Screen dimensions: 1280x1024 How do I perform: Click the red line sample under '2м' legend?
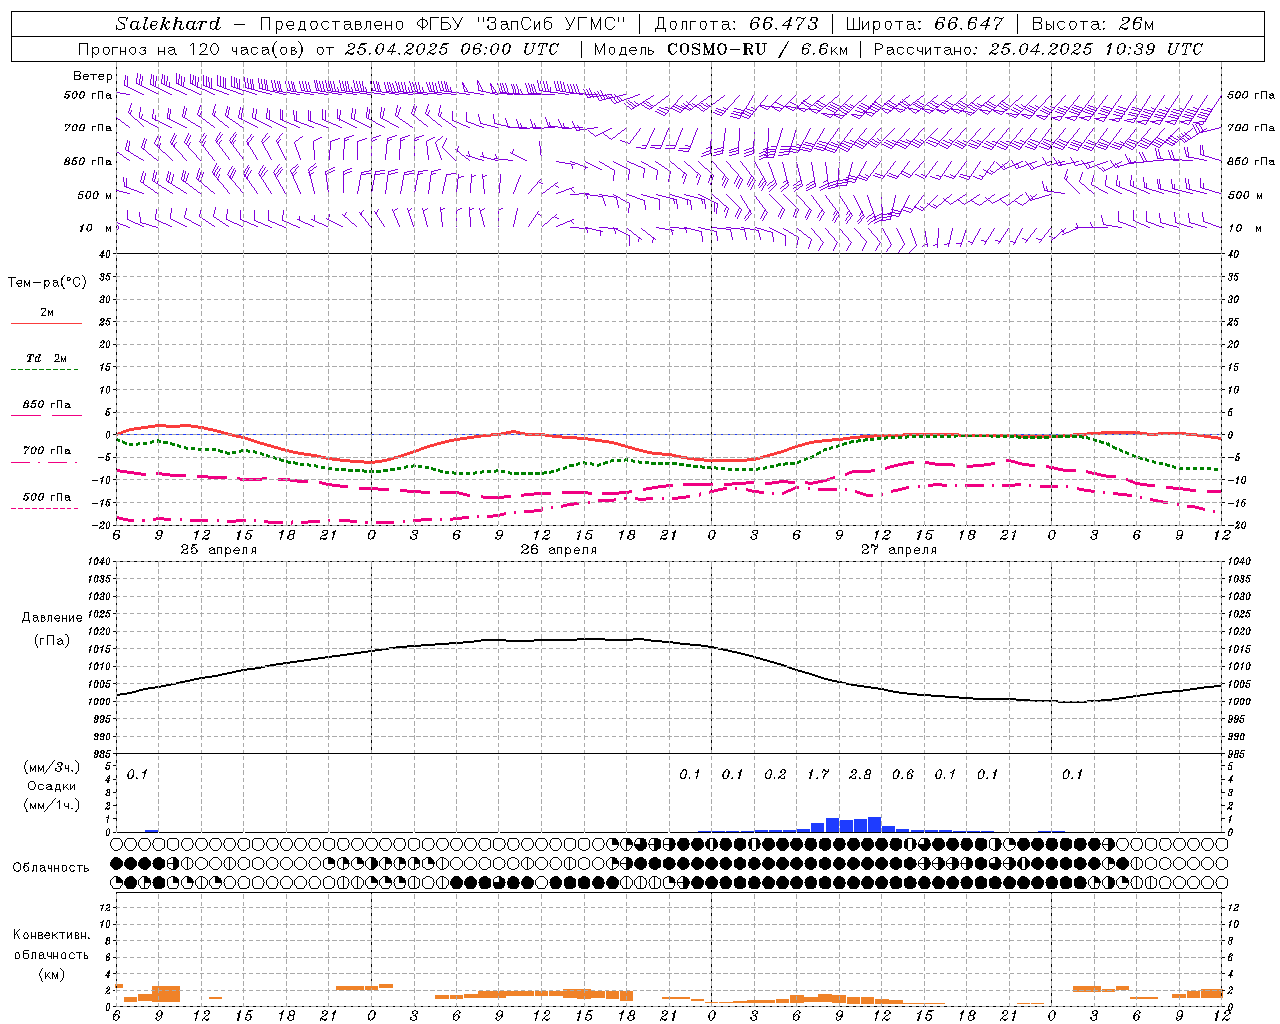click(x=46, y=324)
